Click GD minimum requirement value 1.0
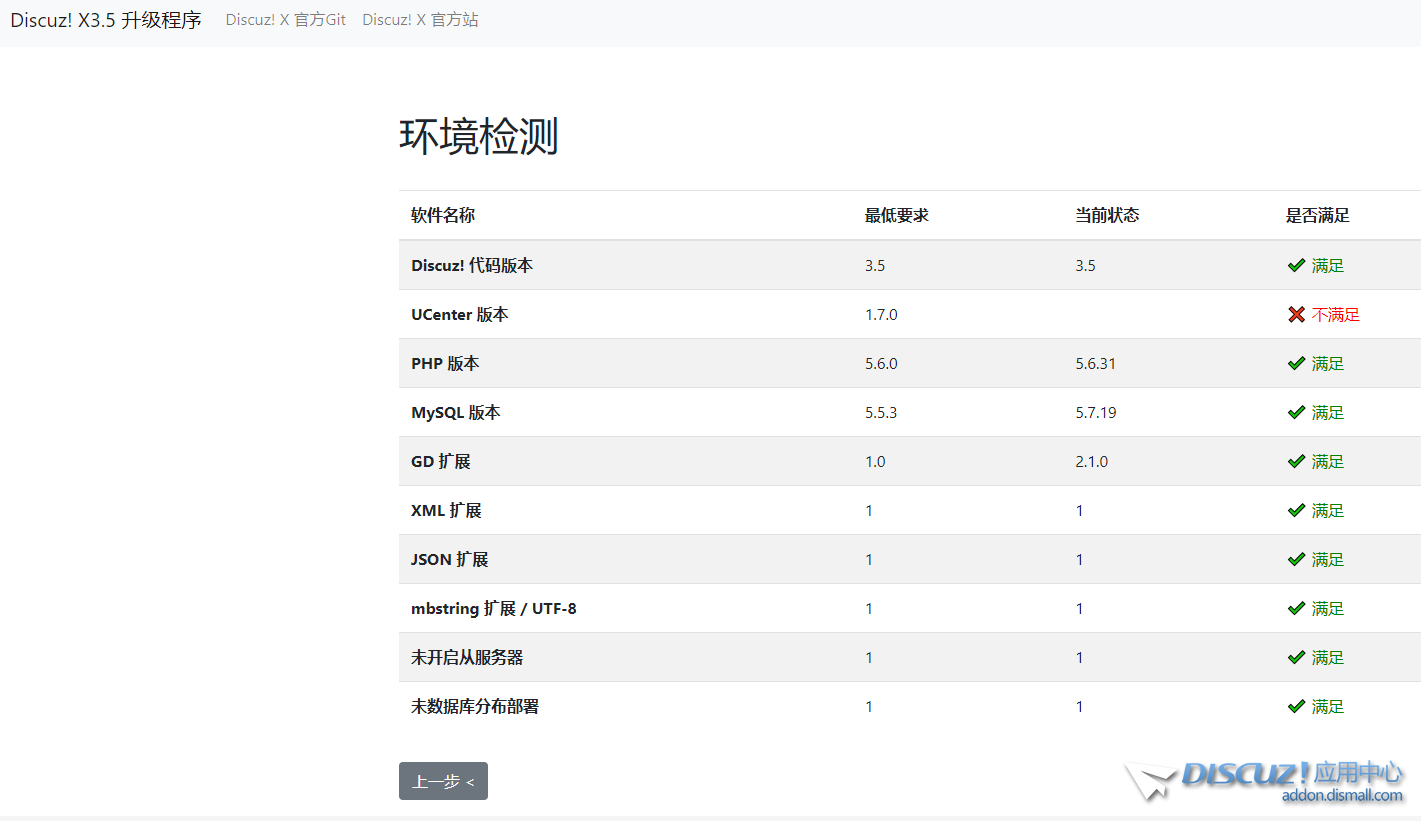Viewport: 1421px width, 821px height. point(875,461)
